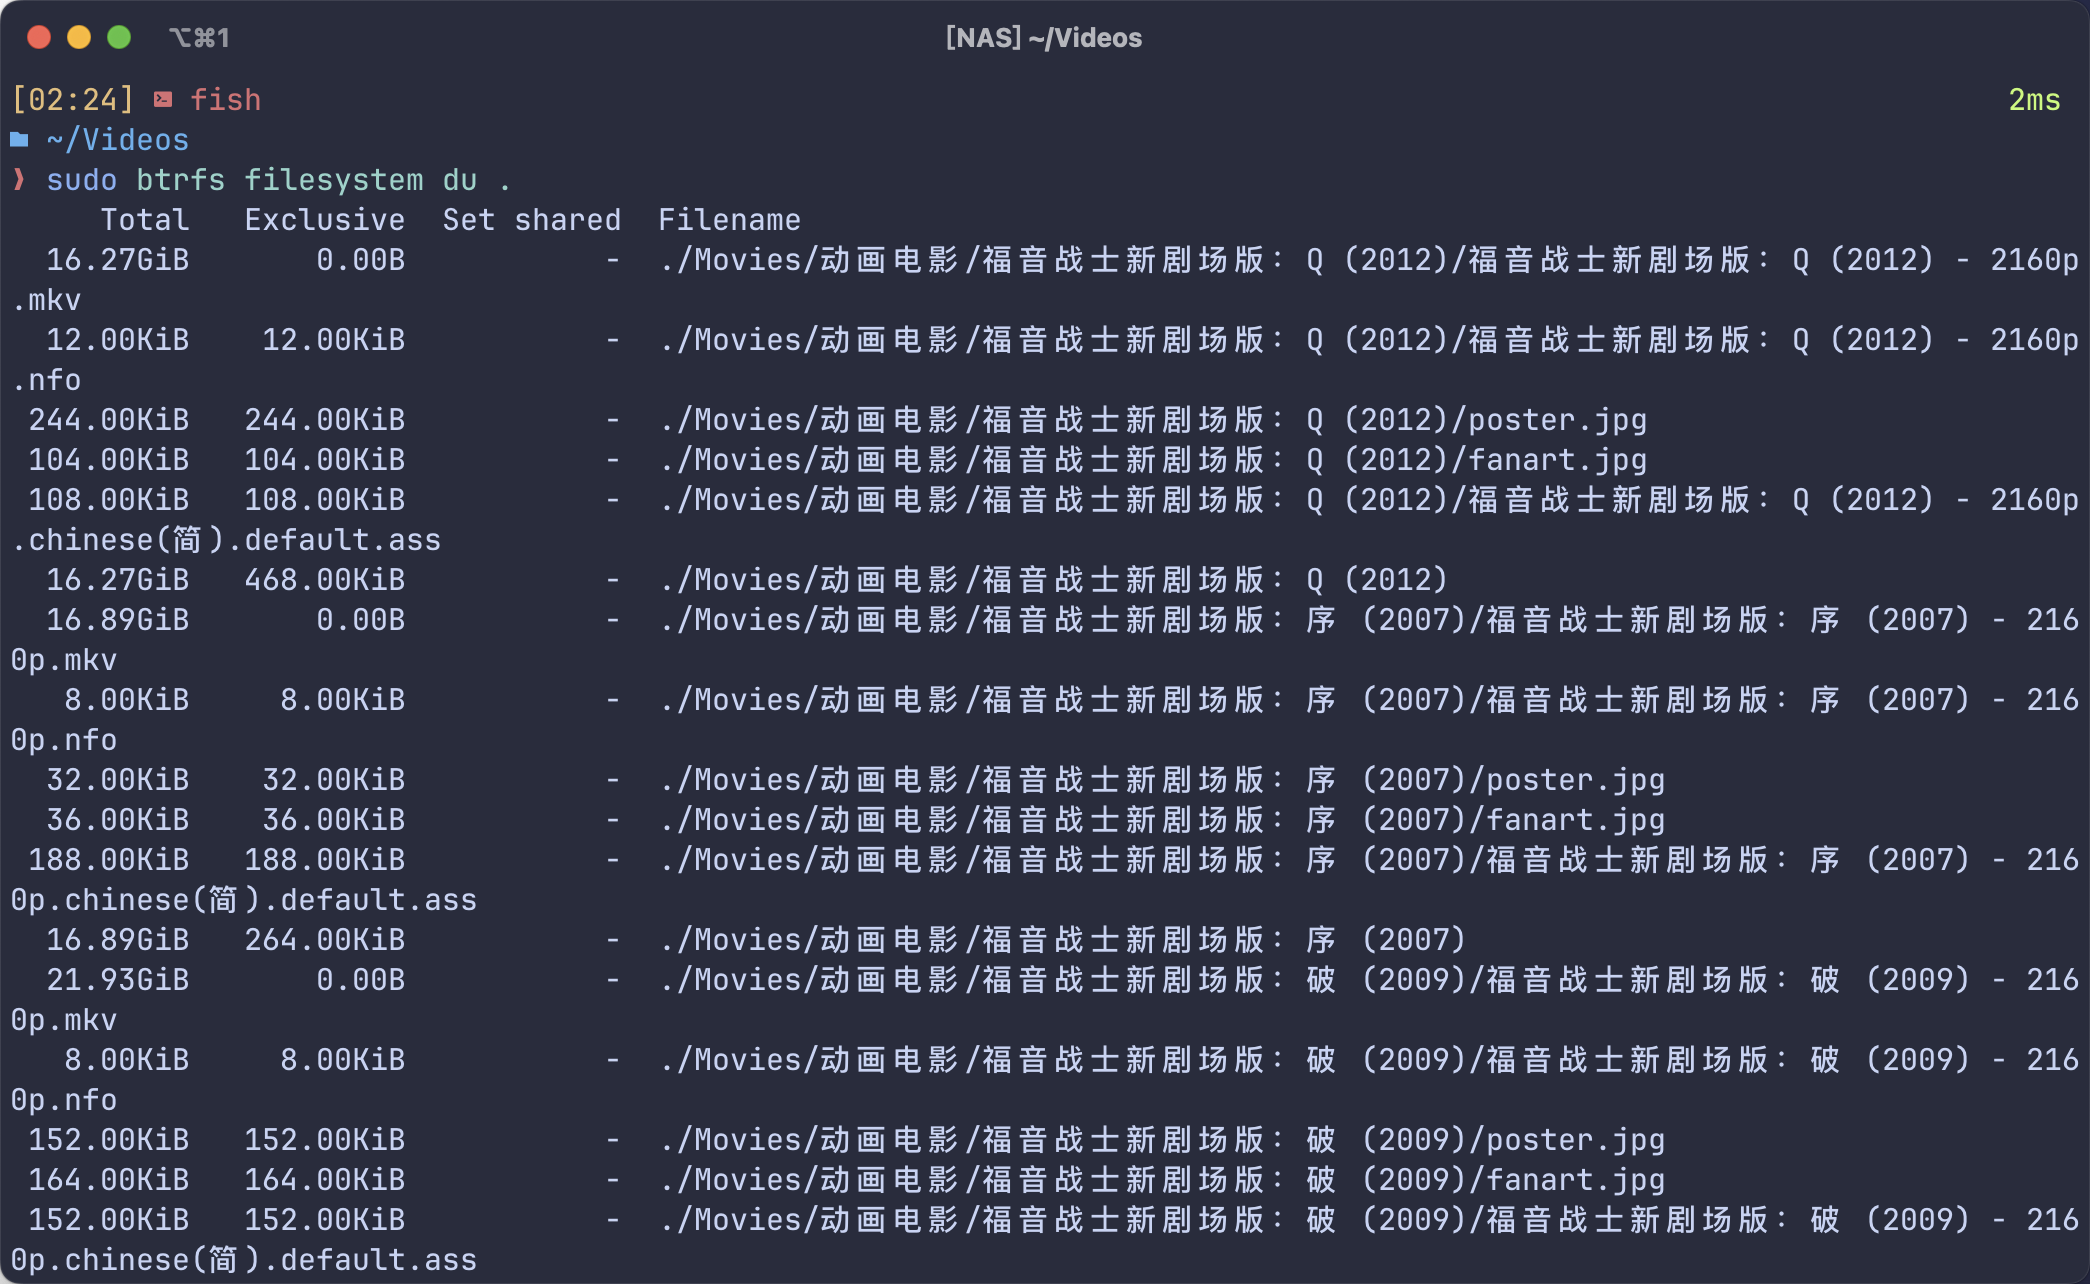Click the 164.00KiB total value
This screenshot has width=2090, height=1284.
pyautogui.click(x=108, y=1179)
